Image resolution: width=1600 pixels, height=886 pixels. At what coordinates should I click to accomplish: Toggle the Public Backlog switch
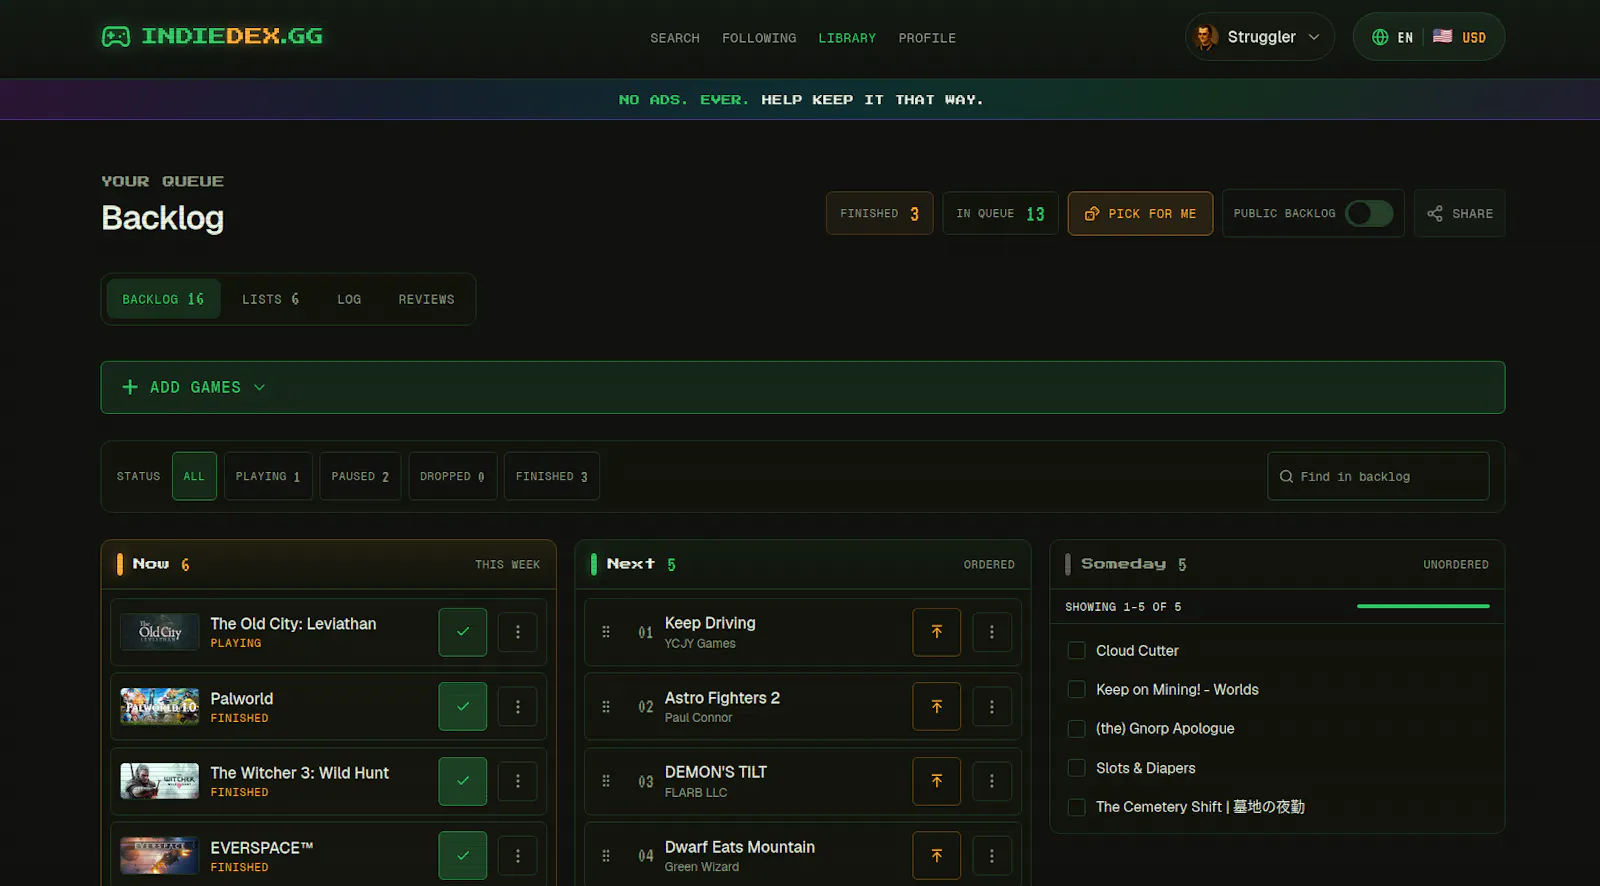click(1369, 213)
